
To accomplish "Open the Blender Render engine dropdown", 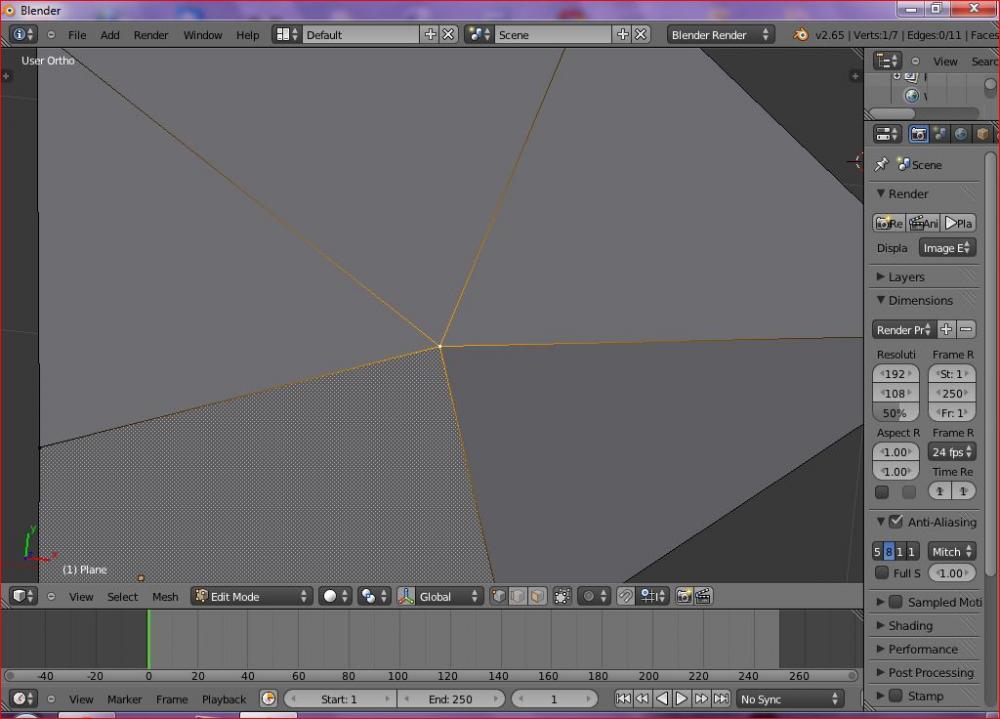I will click(x=721, y=34).
